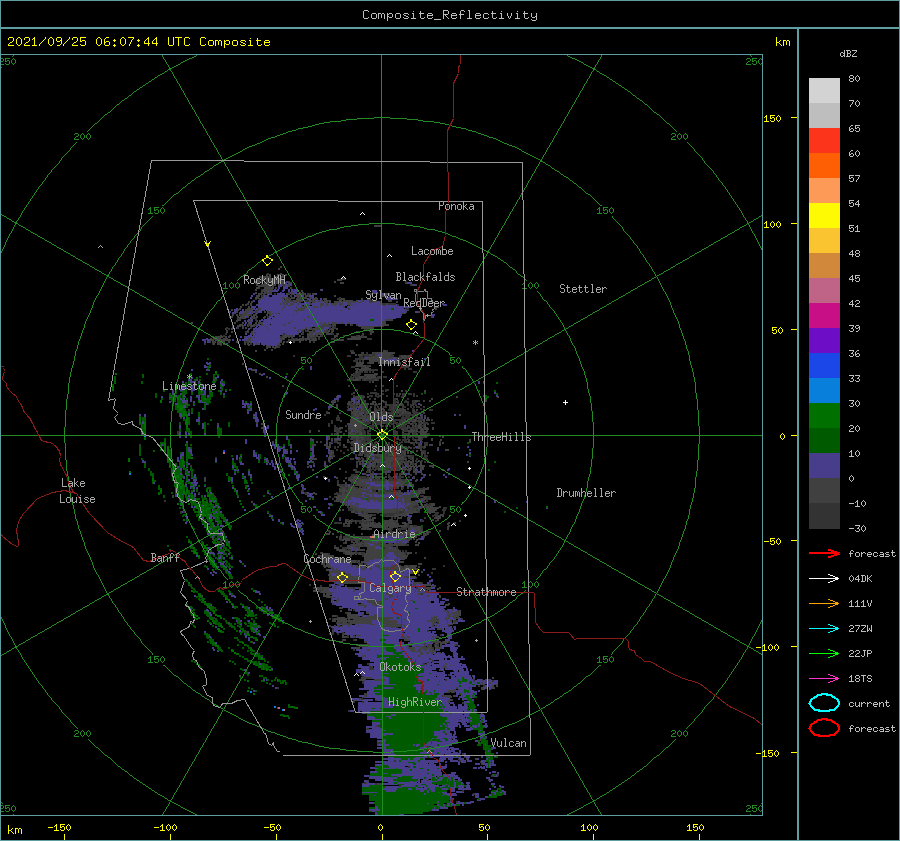
Task: Click the Lacombe city label
Action: 432,251
